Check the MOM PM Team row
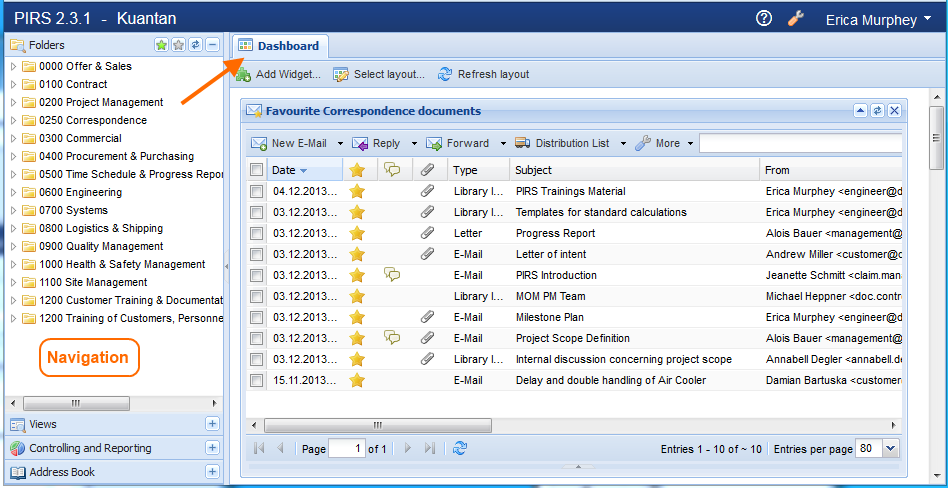 [x=256, y=296]
